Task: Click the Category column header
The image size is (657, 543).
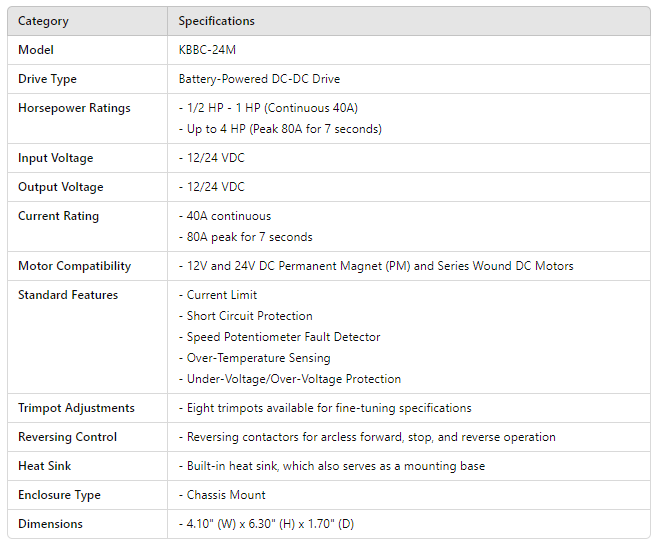Action: point(43,21)
